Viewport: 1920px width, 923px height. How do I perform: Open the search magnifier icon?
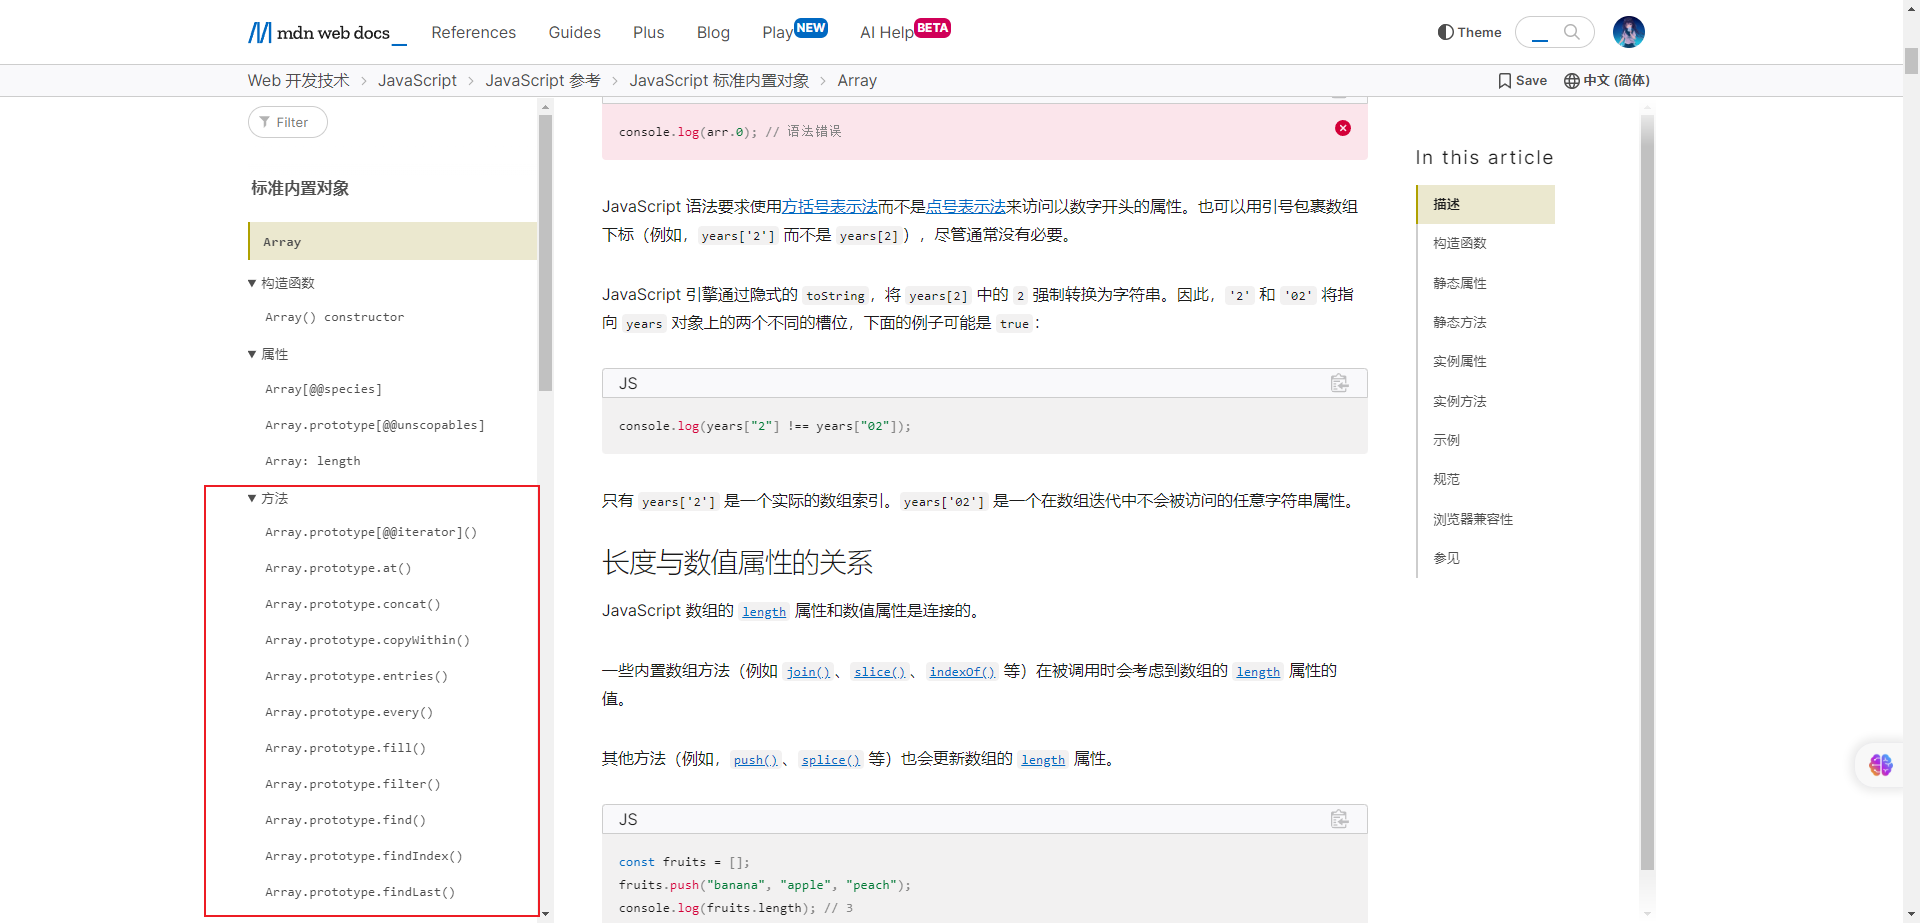1571,32
